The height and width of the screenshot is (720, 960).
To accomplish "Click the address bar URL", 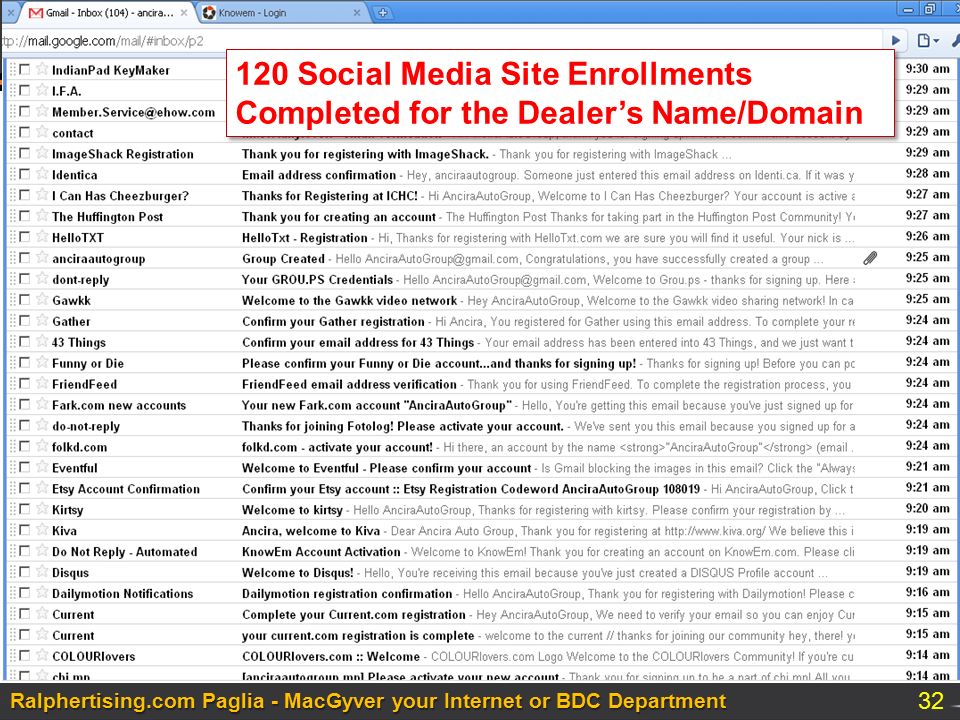I will pos(103,41).
